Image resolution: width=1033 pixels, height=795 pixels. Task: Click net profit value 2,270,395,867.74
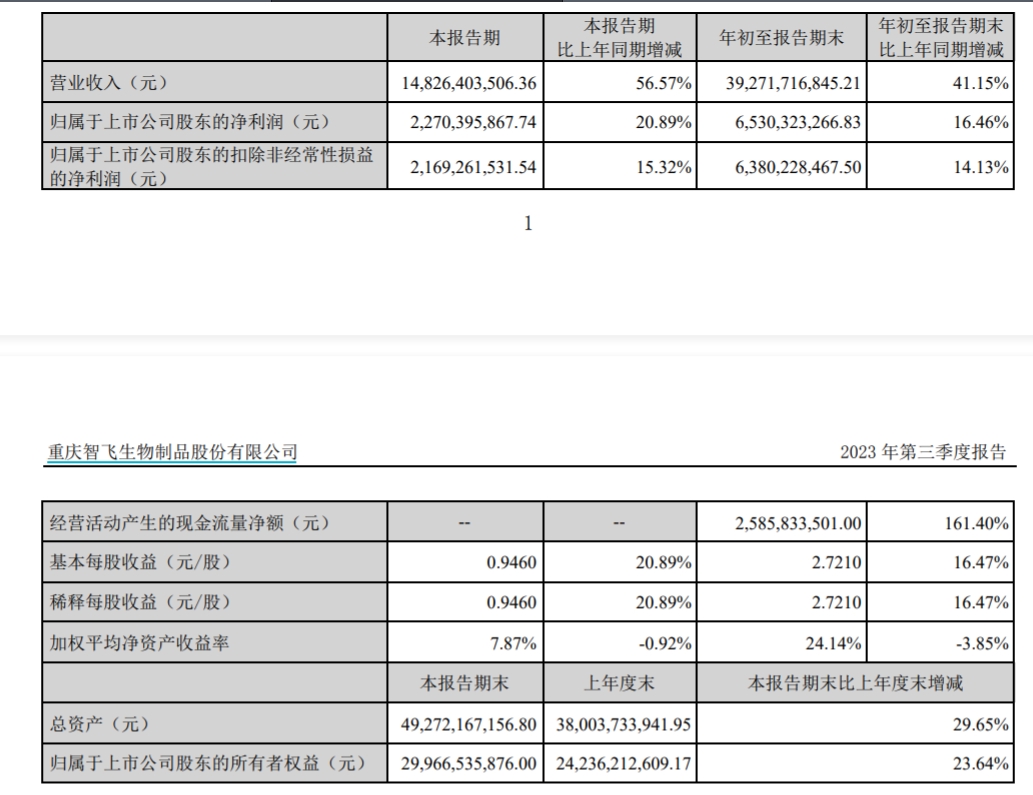[473, 122]
